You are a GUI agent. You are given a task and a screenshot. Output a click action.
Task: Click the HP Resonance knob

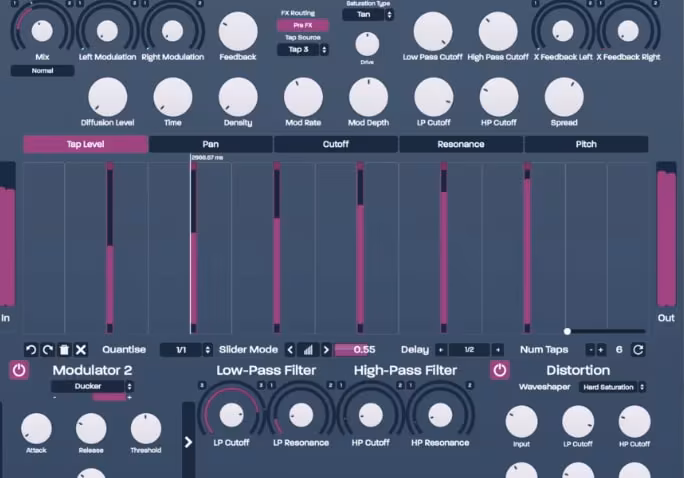coord(440,415)
